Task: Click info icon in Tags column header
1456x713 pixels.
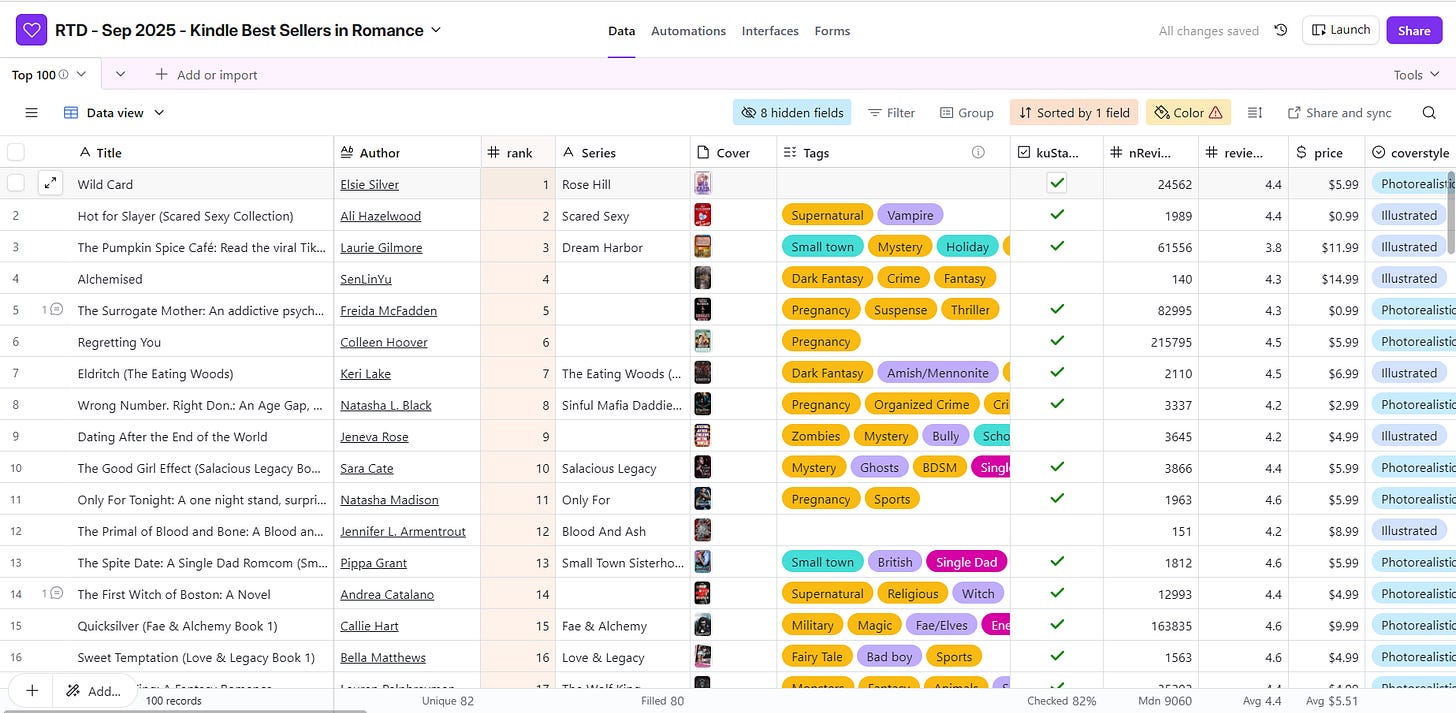Action: pyautogui.click(x=978, y=152)
